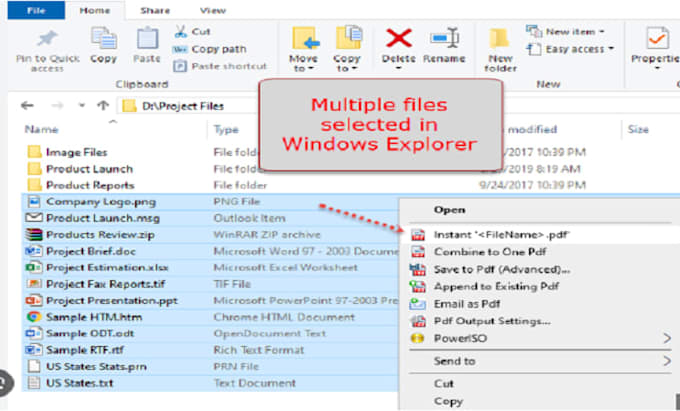Open Pdf Output Settings... menu entry
The height and width of the screenshot is (411, 680).
click(x=492, y=321)
